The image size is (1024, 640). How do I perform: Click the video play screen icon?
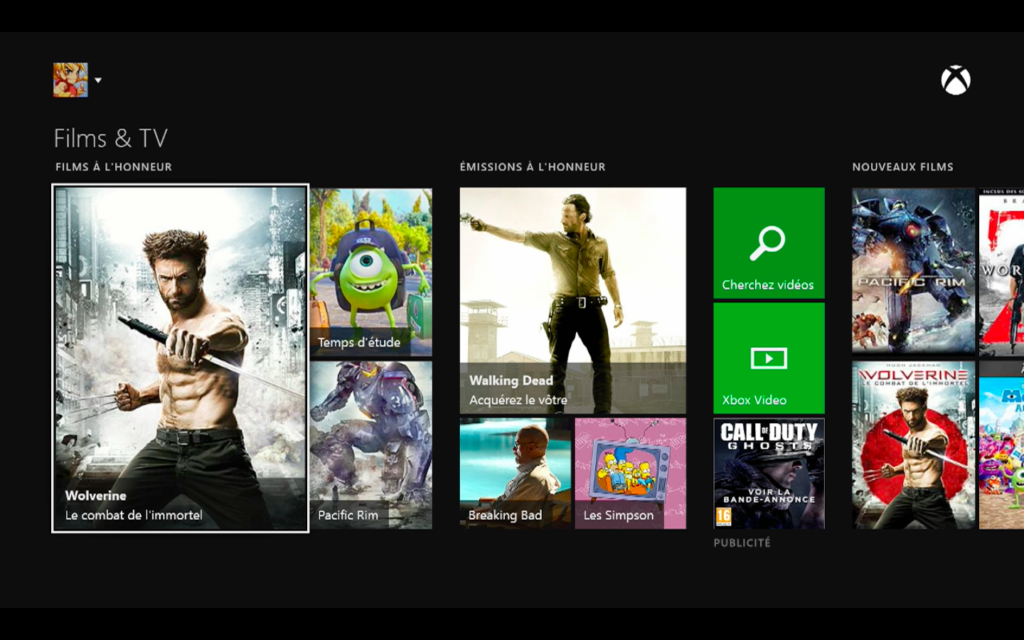click(x=769, y=358)
